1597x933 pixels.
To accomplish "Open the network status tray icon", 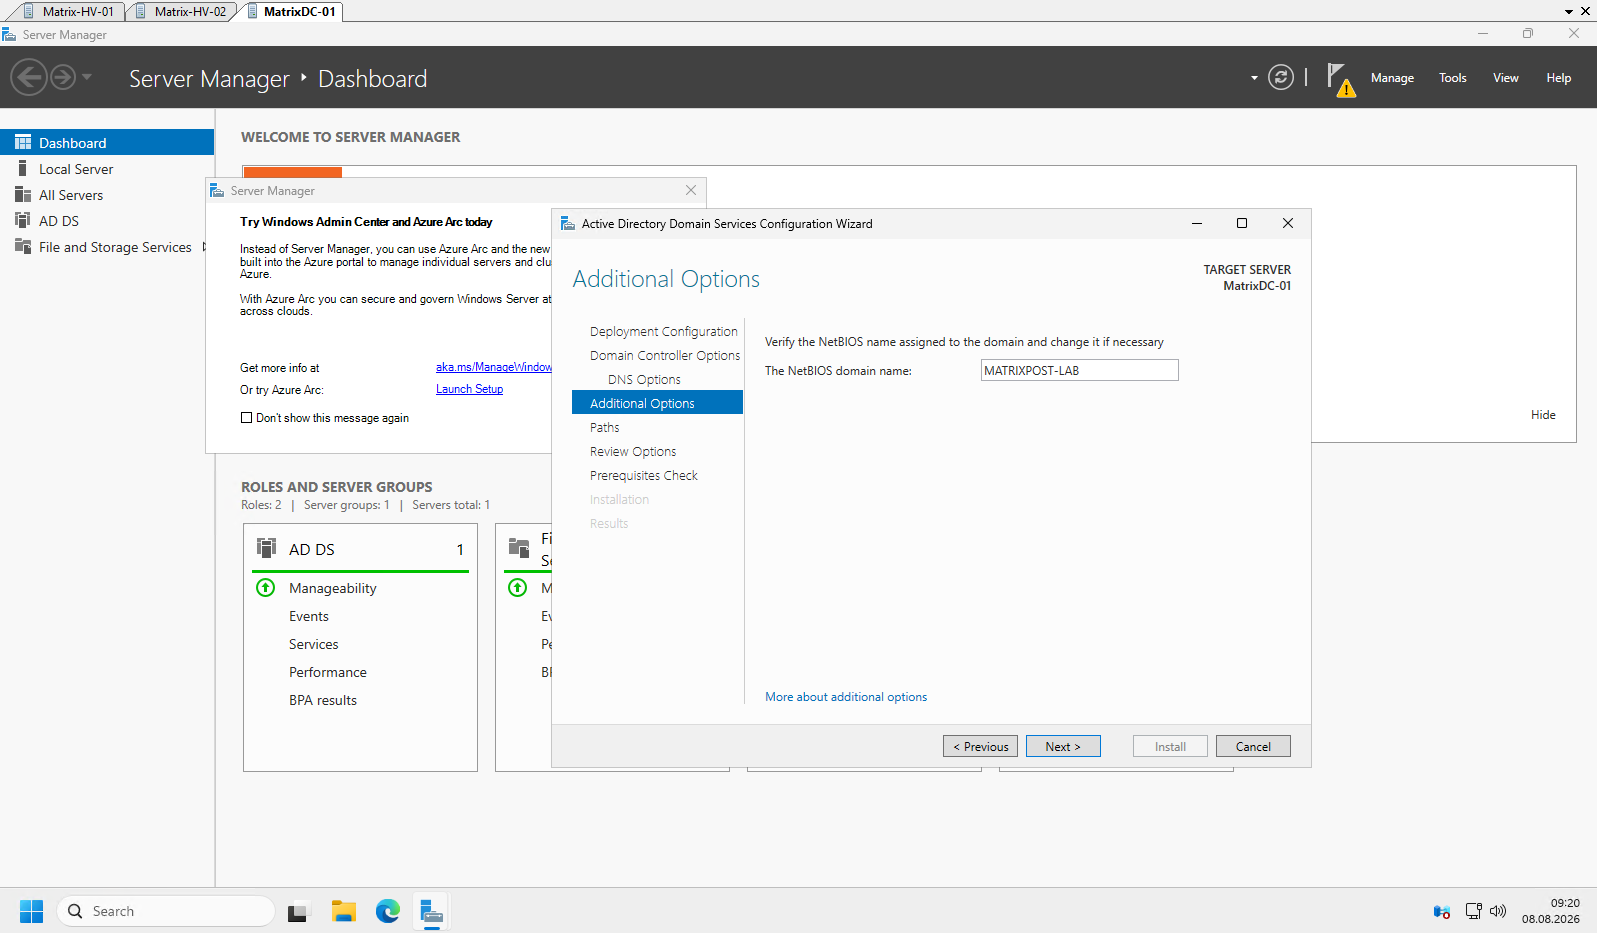I will (1473, 911).
